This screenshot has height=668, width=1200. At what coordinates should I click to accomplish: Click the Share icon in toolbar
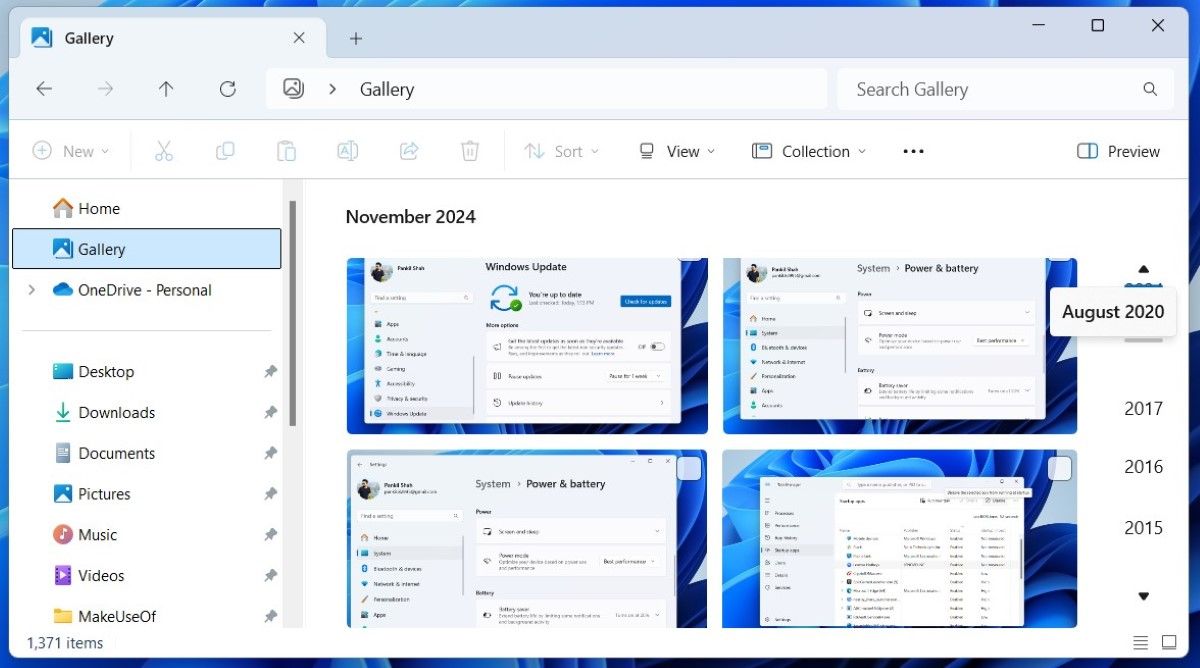click(408, 151)
